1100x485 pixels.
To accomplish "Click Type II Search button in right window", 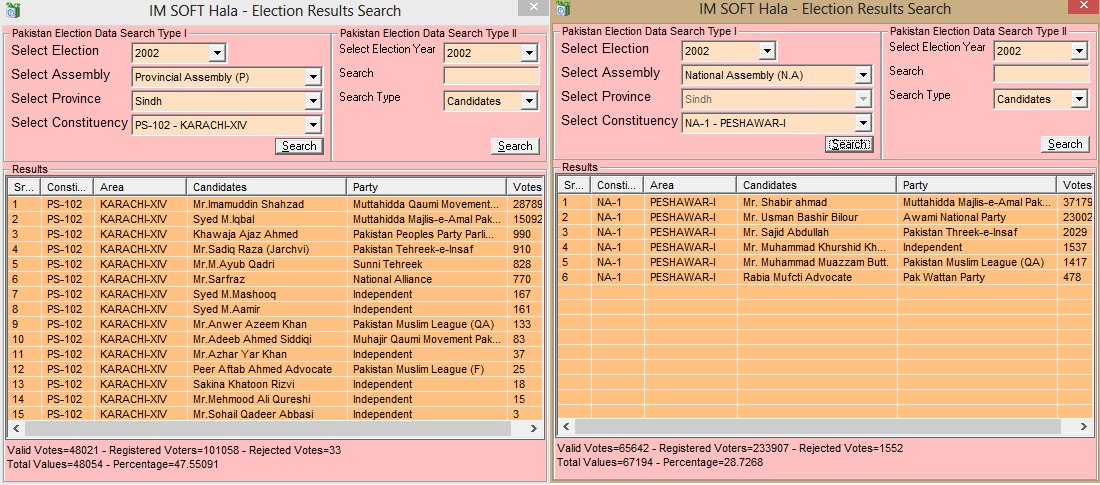I will pyautogui.click(x=1065, y=144).
